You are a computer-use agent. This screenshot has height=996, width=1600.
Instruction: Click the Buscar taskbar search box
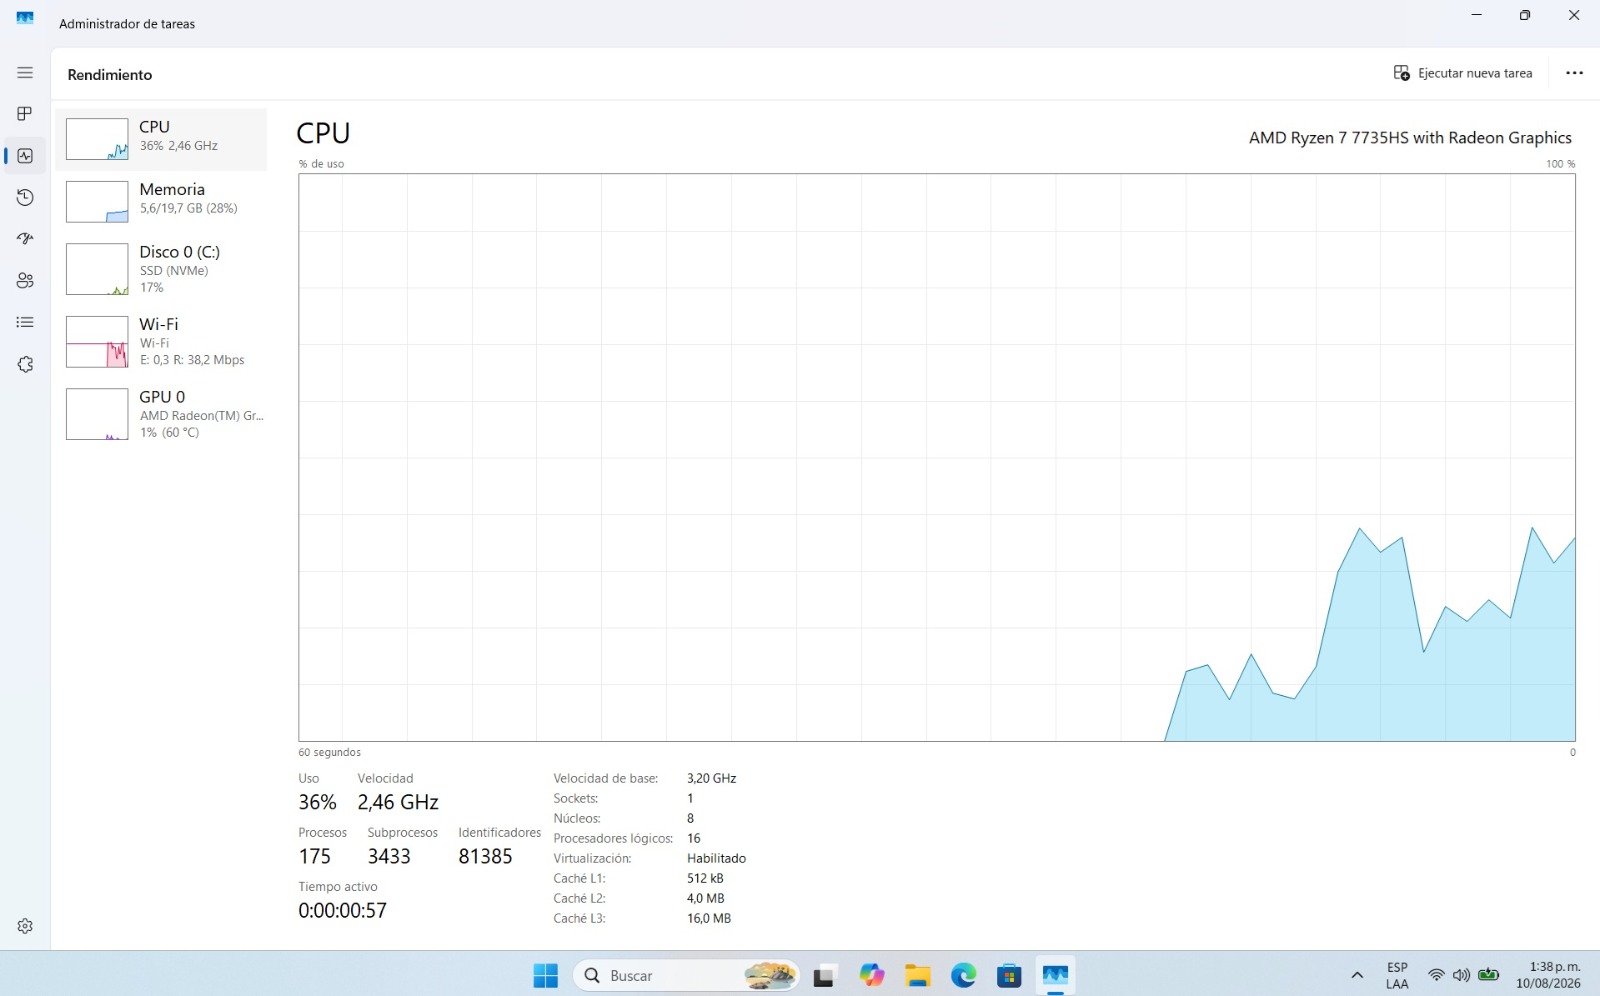tap(687, 975)
